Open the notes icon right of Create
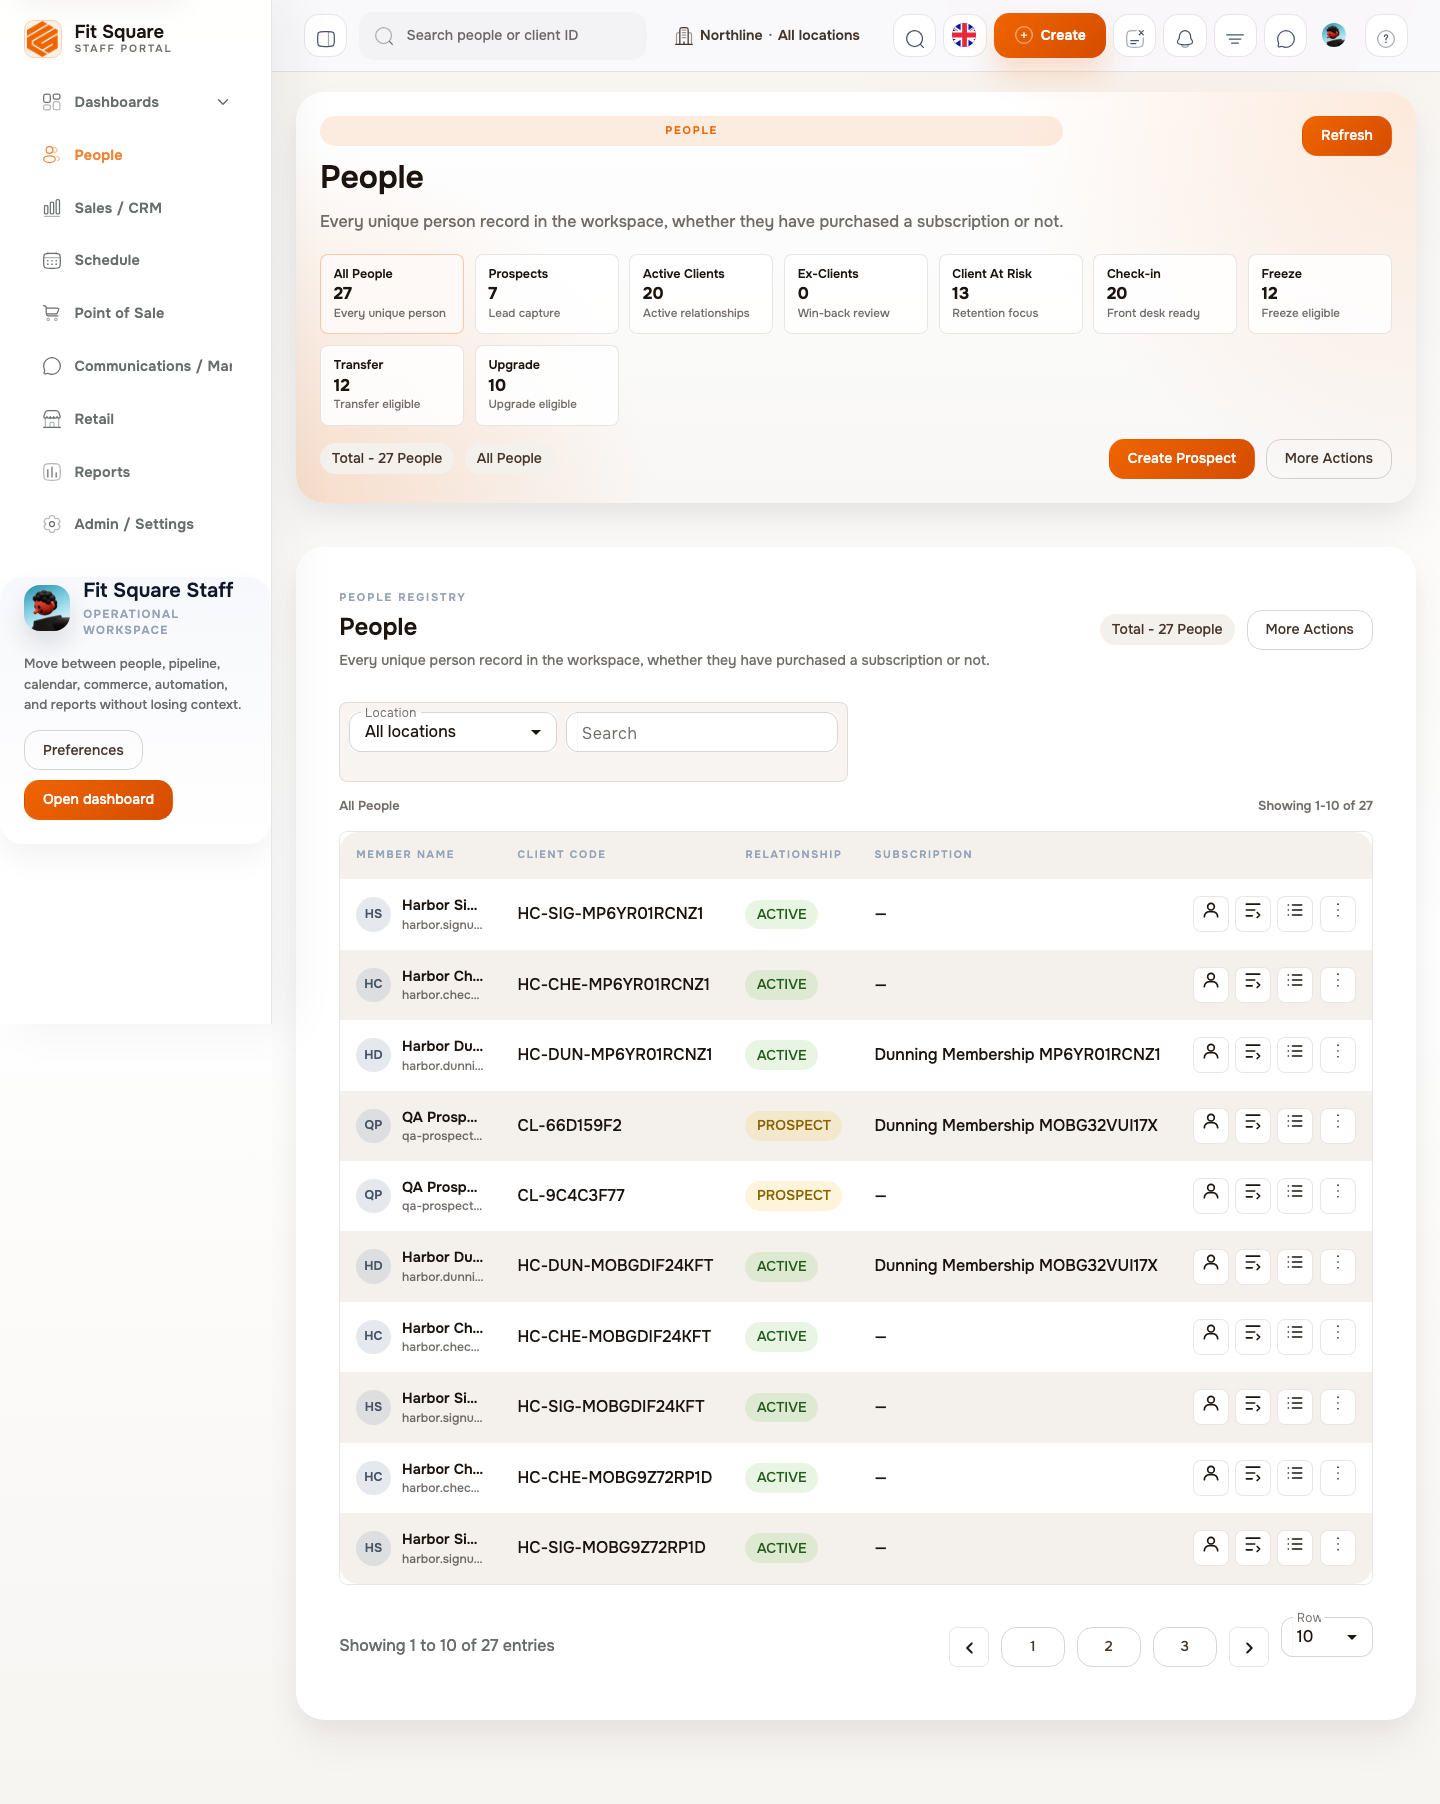 [x=1135, y=37]
